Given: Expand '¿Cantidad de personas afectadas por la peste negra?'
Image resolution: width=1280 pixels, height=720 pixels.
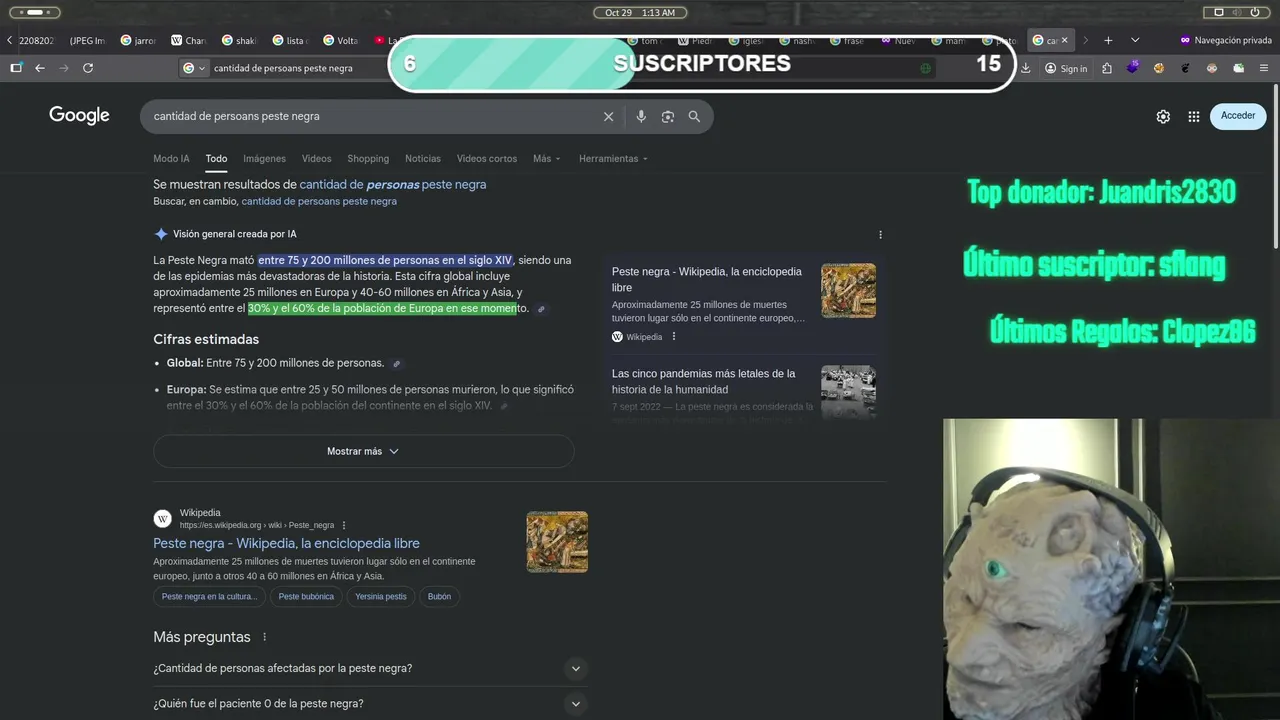Looking at the screenshot, I should click(370, 668).
